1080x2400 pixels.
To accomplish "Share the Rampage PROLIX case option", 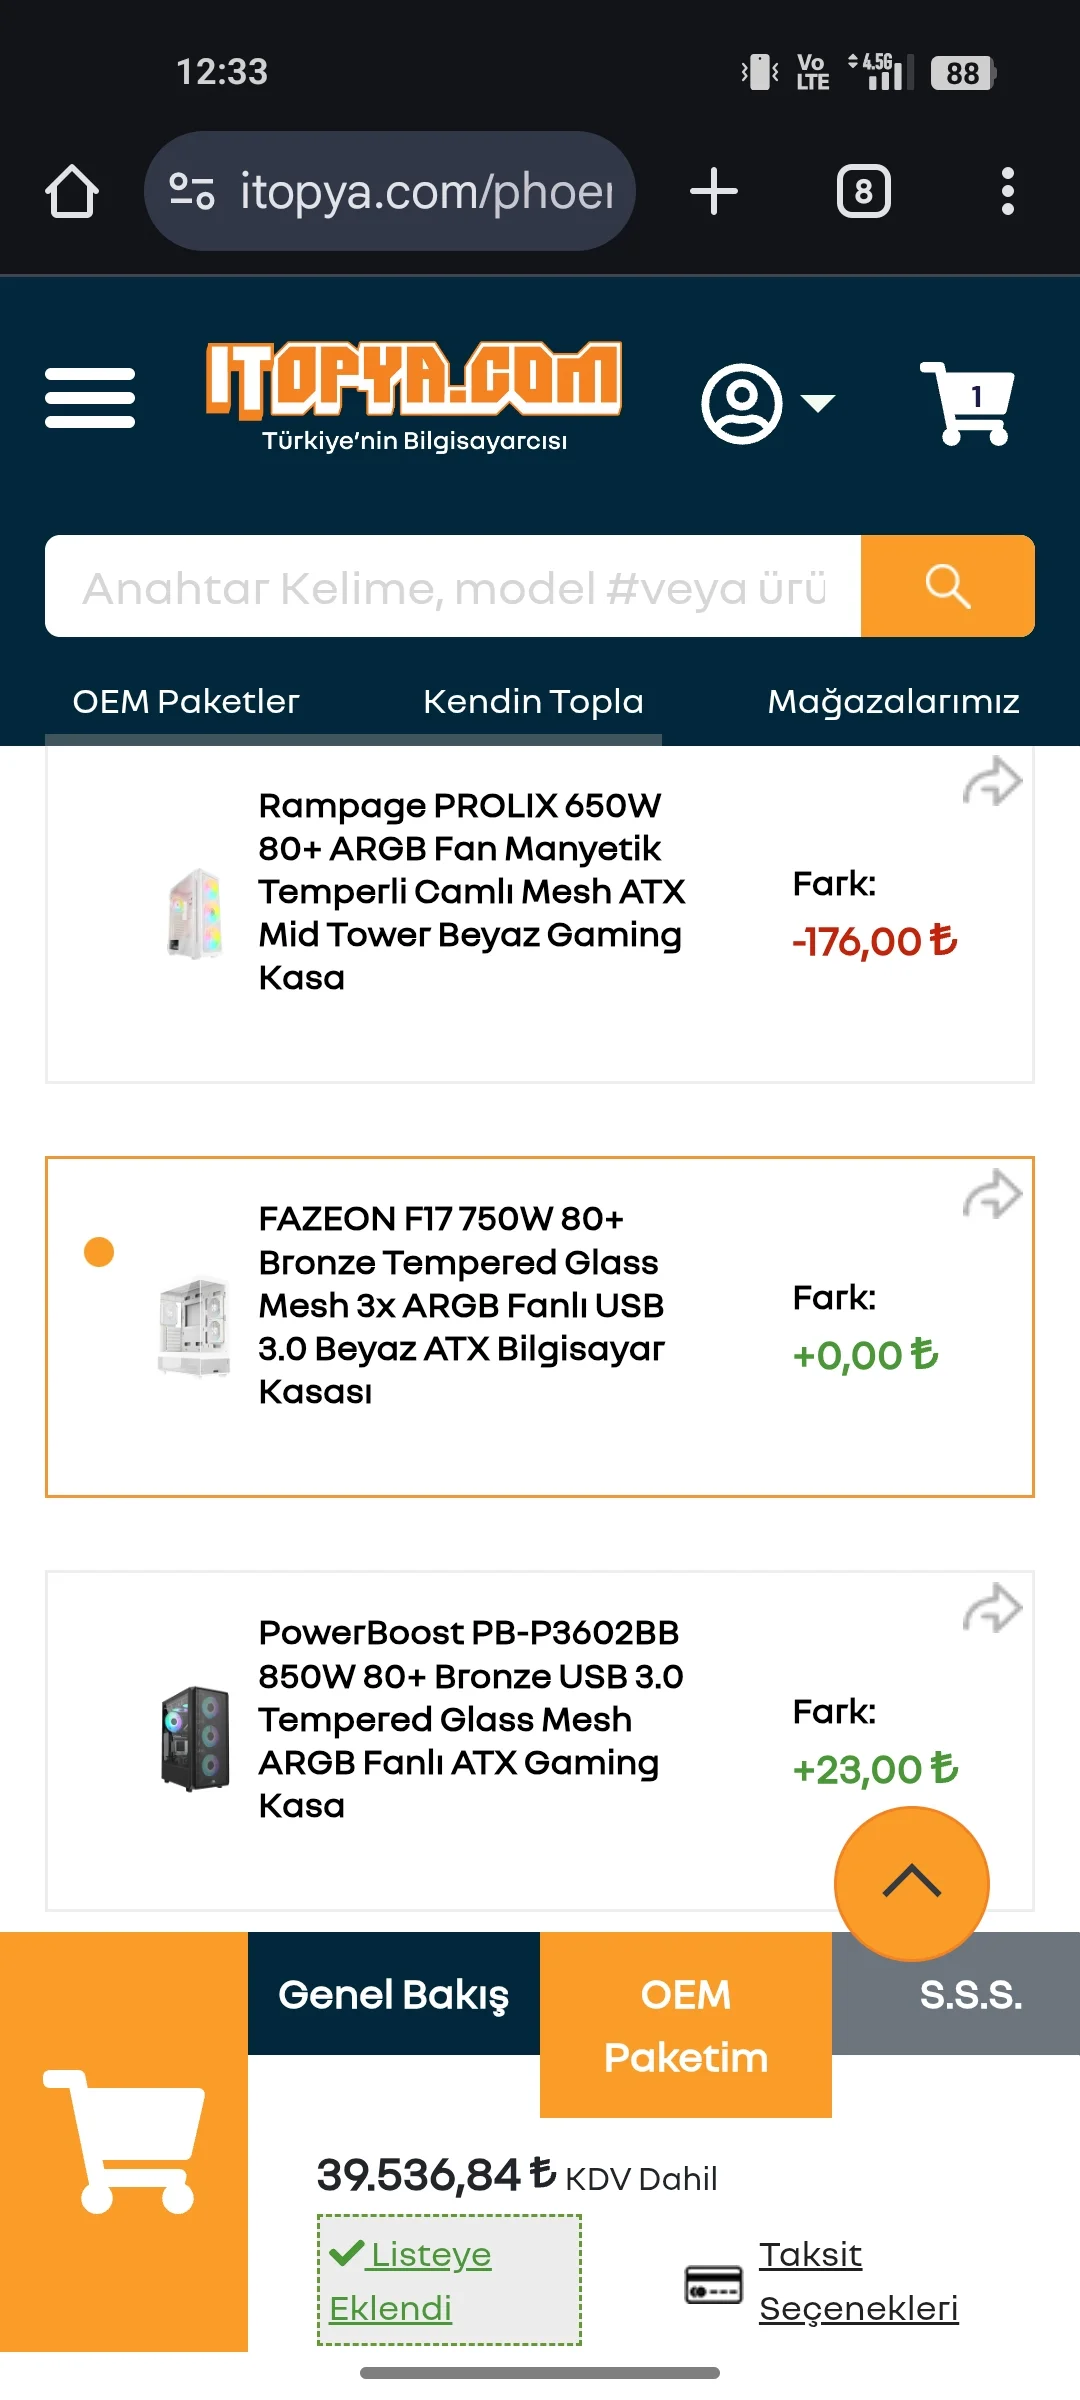I will pos(992,782).
